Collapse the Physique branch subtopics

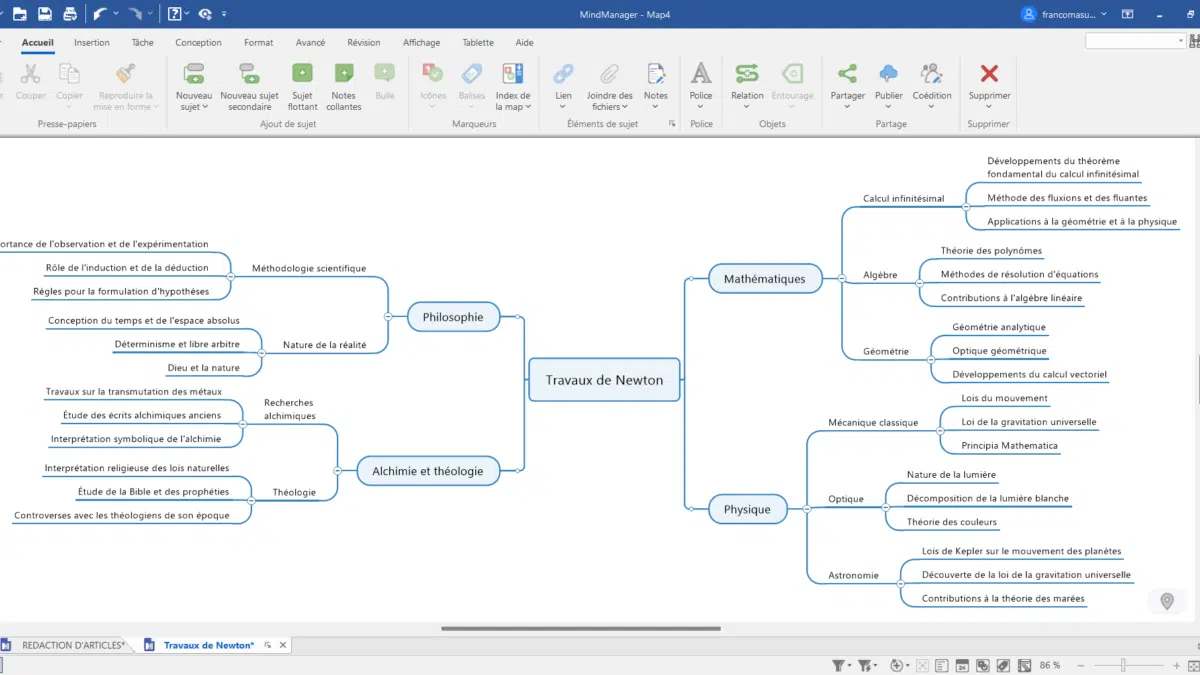click(x=806, y=509)
